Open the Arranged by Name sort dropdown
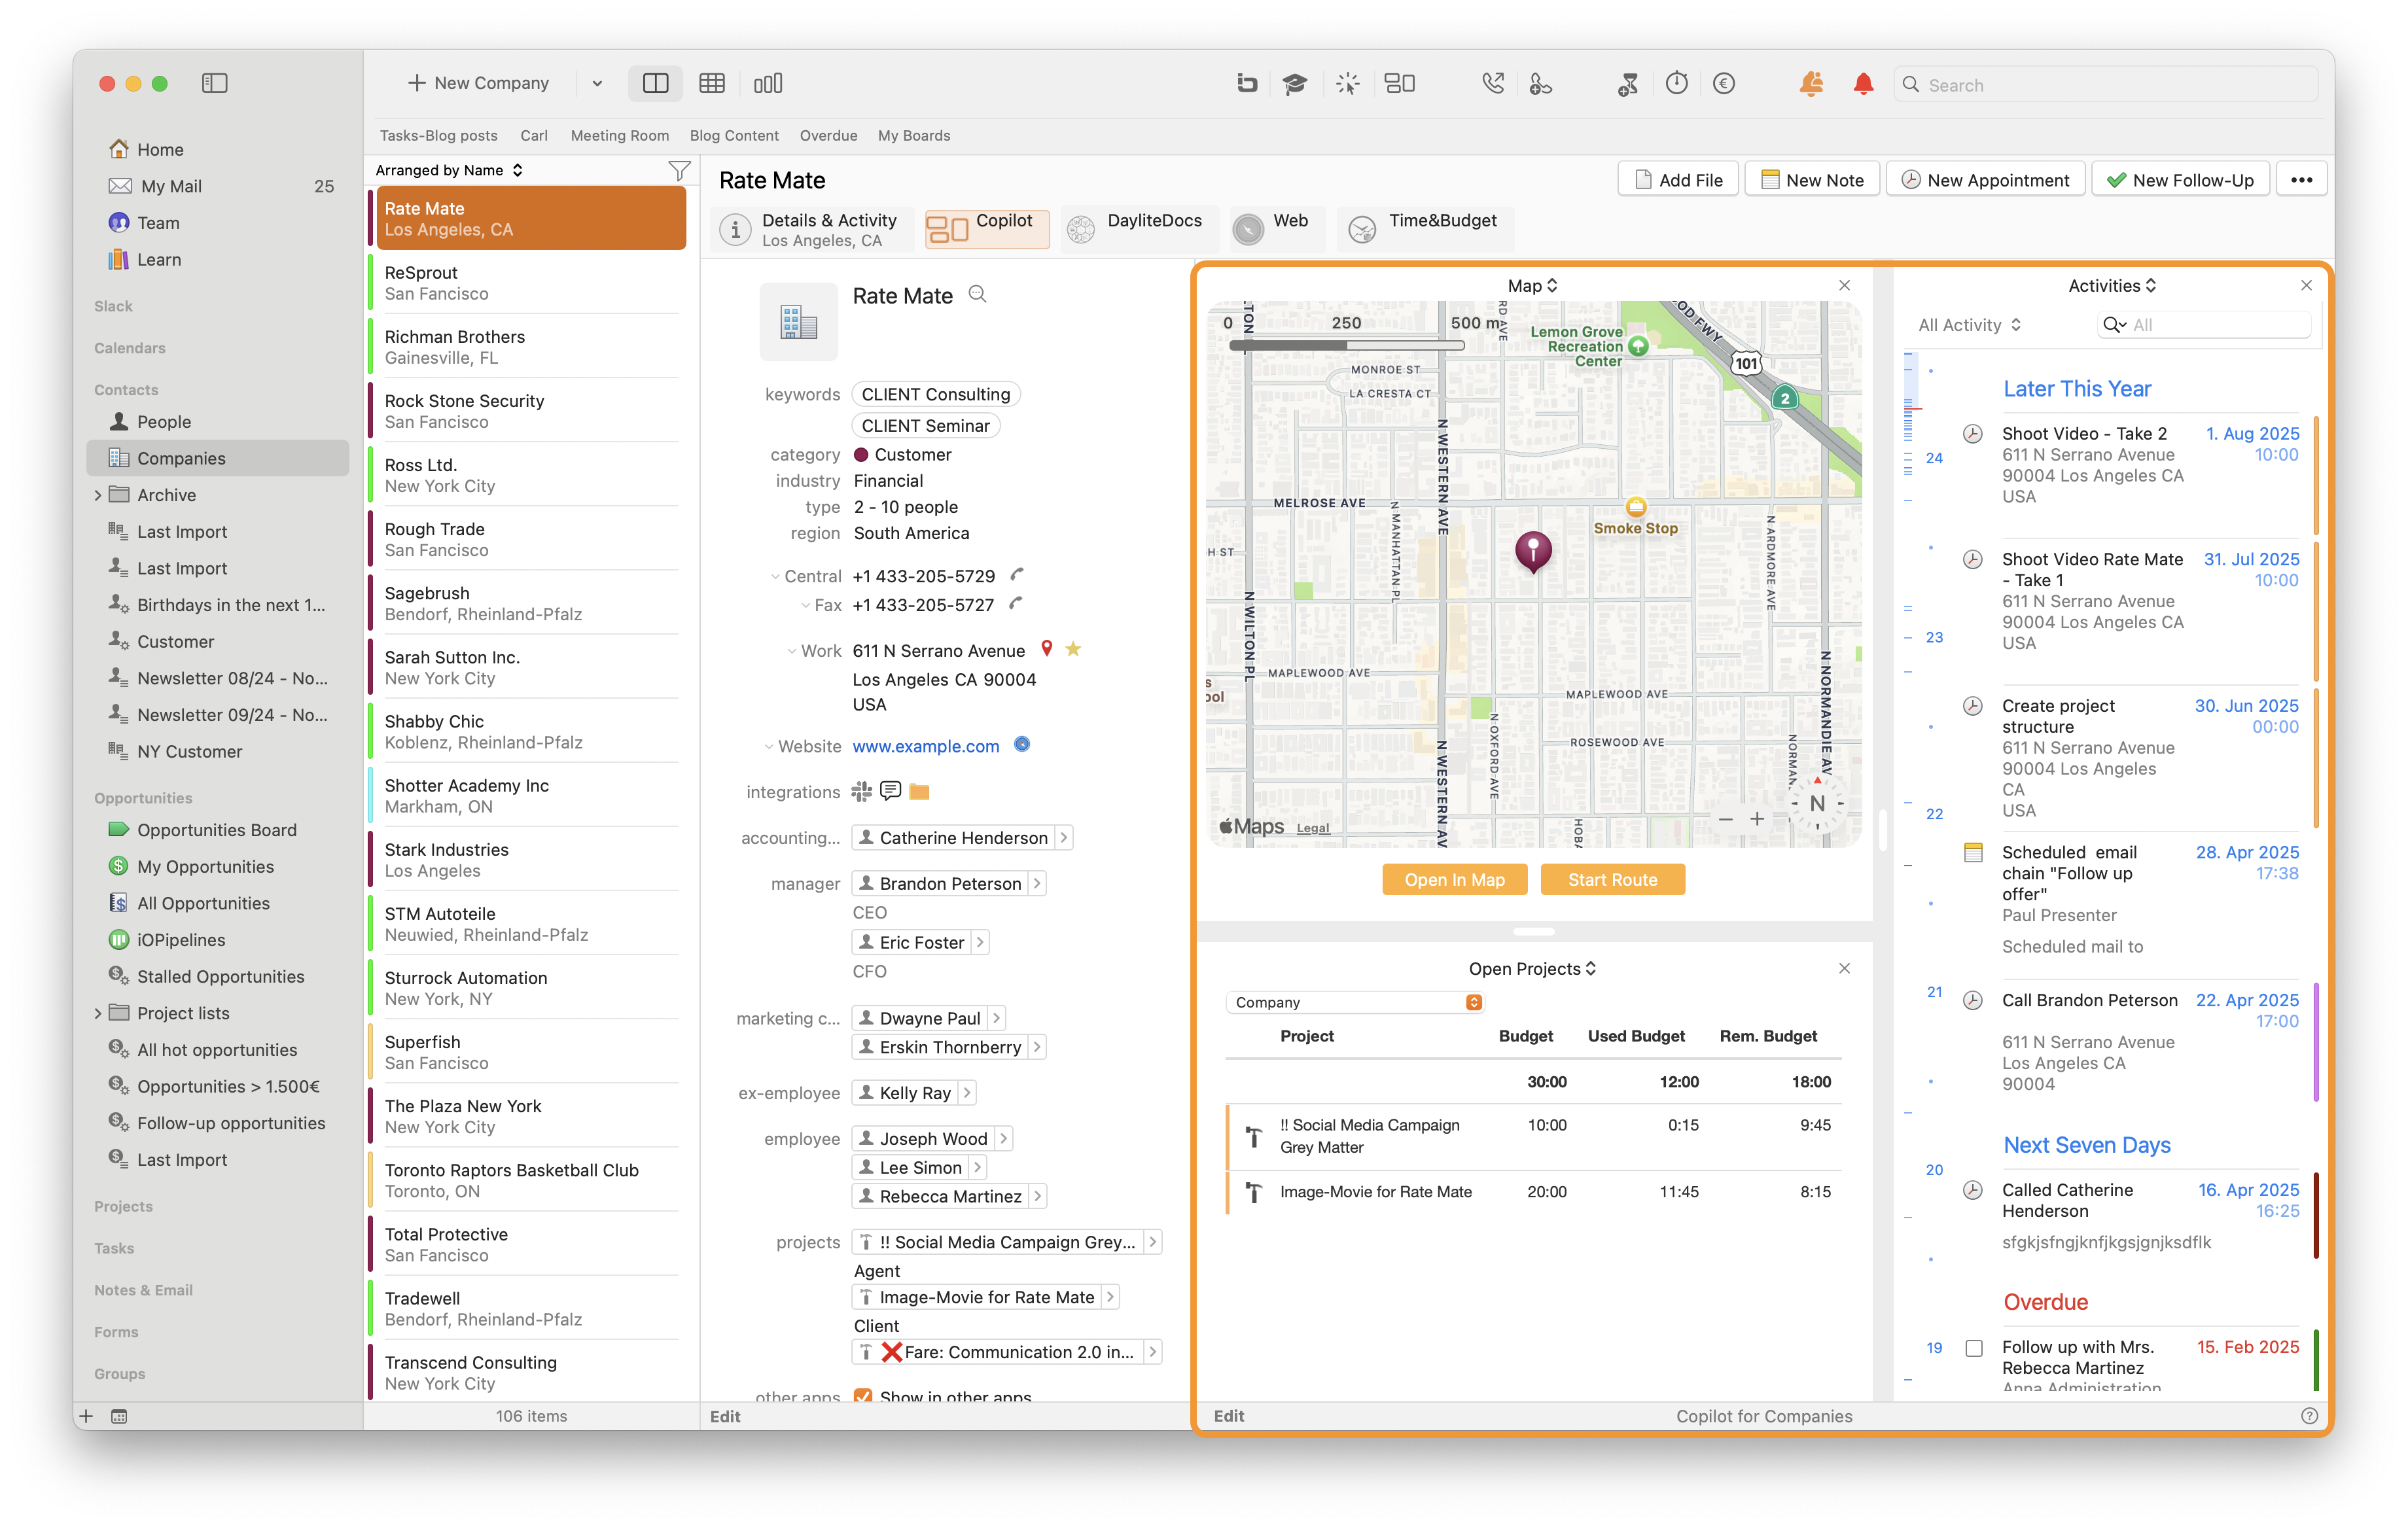The image size is (2408, 1527). 449,171
